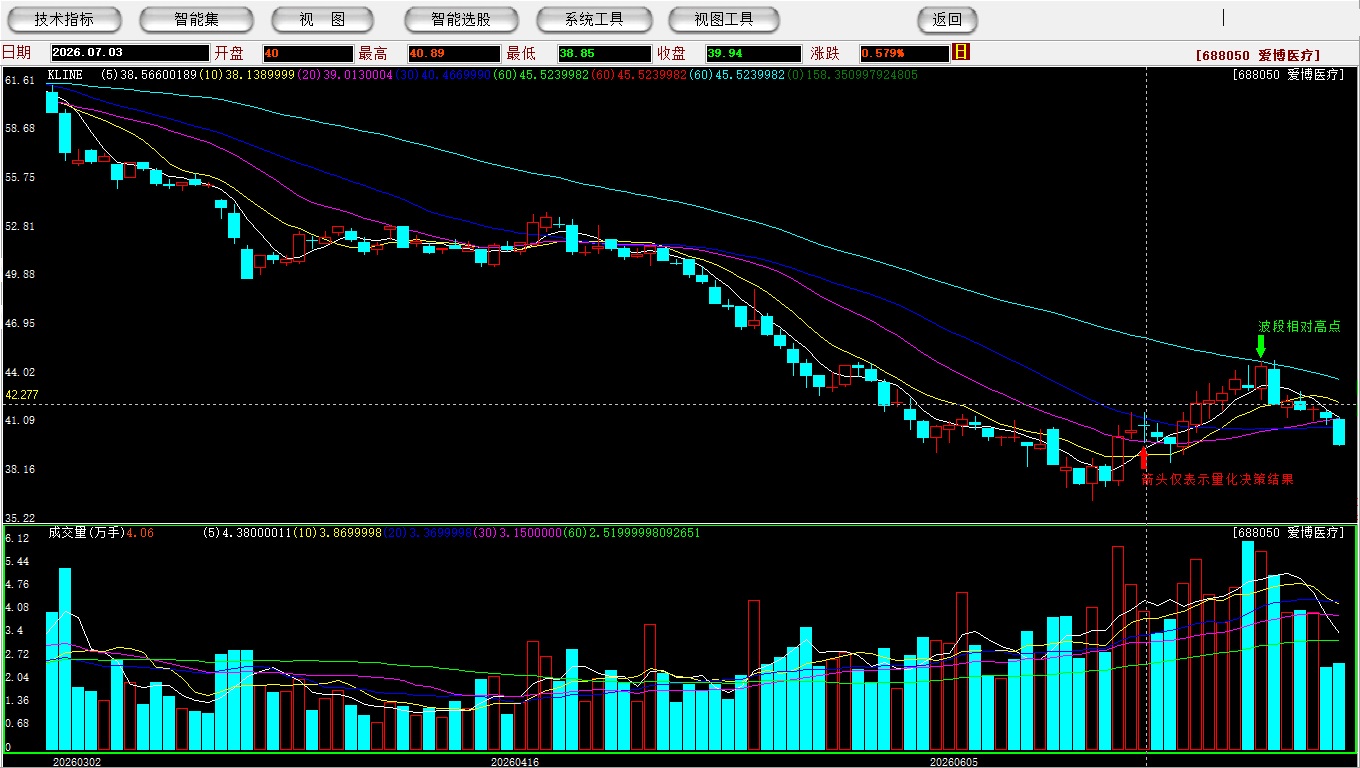Click the 35.22 price axis label
Image resolution: width=1360 pixels, height=768 pixels.
tap(20, 518)
